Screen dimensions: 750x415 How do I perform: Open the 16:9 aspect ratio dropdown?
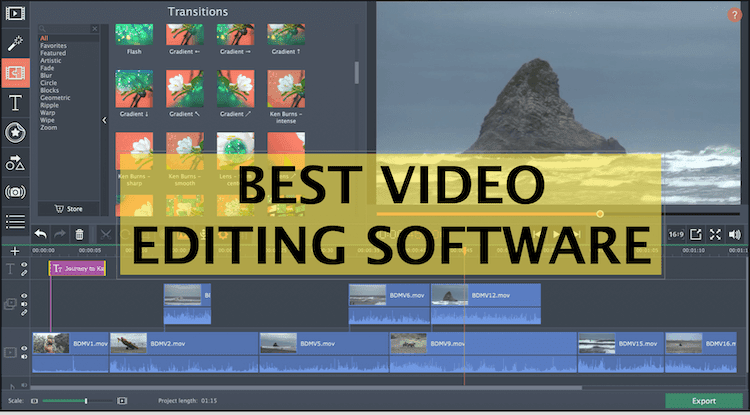click(676, 234)
